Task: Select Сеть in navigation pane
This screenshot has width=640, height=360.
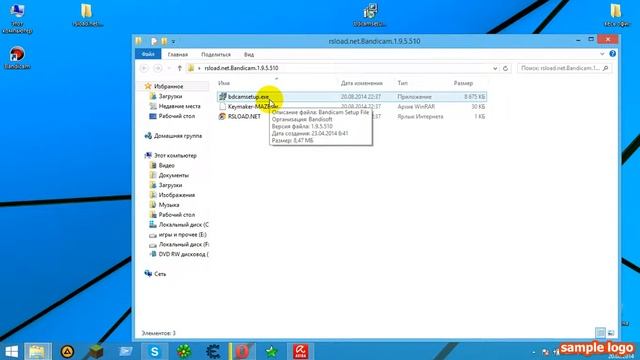Action: pos(160,274)
